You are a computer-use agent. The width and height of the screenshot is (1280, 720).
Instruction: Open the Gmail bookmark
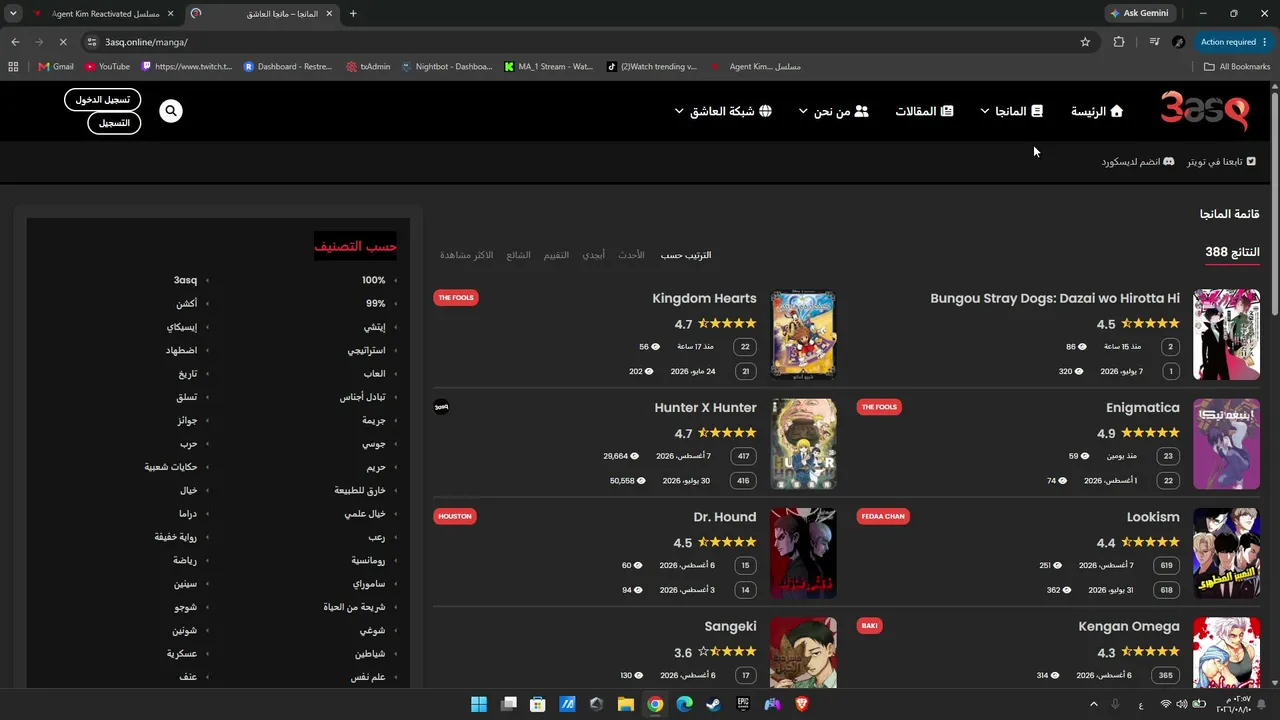click(x=56, y=67)
